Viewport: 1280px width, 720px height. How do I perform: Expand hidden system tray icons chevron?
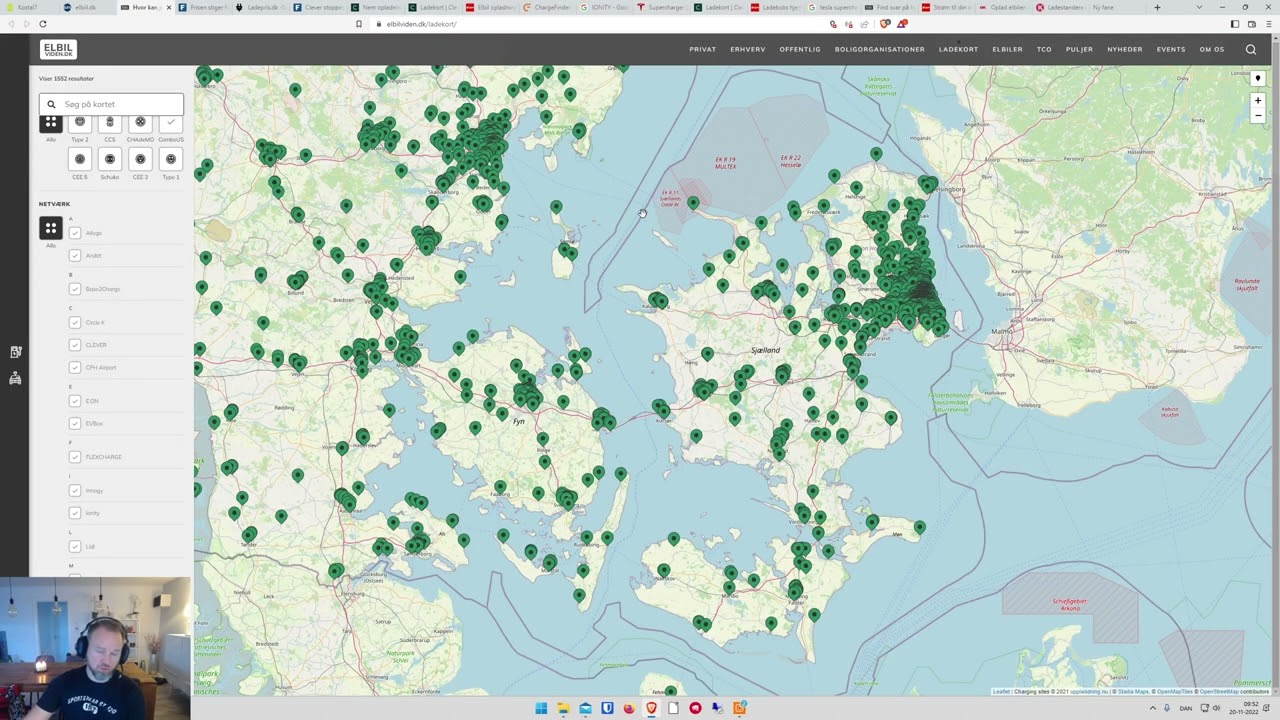(1151, 708)
